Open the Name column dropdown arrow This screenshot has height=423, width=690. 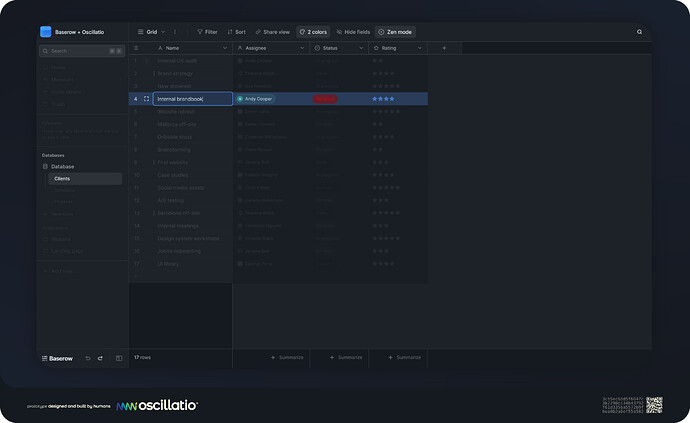coord(225,48)
